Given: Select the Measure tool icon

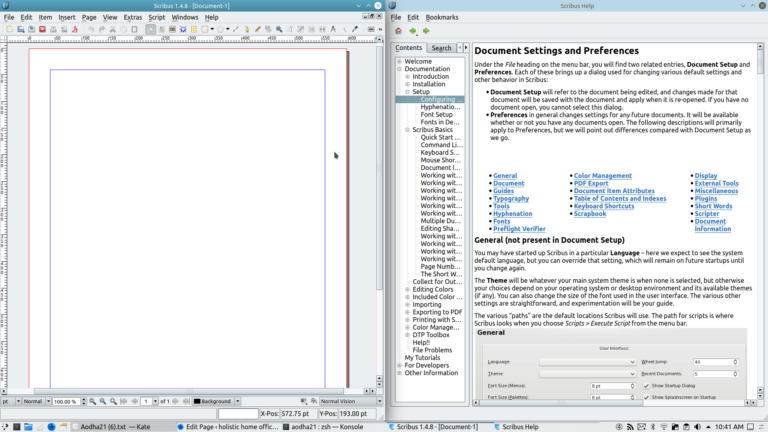Looking at the screenshot, I should [x=333, y=29].
